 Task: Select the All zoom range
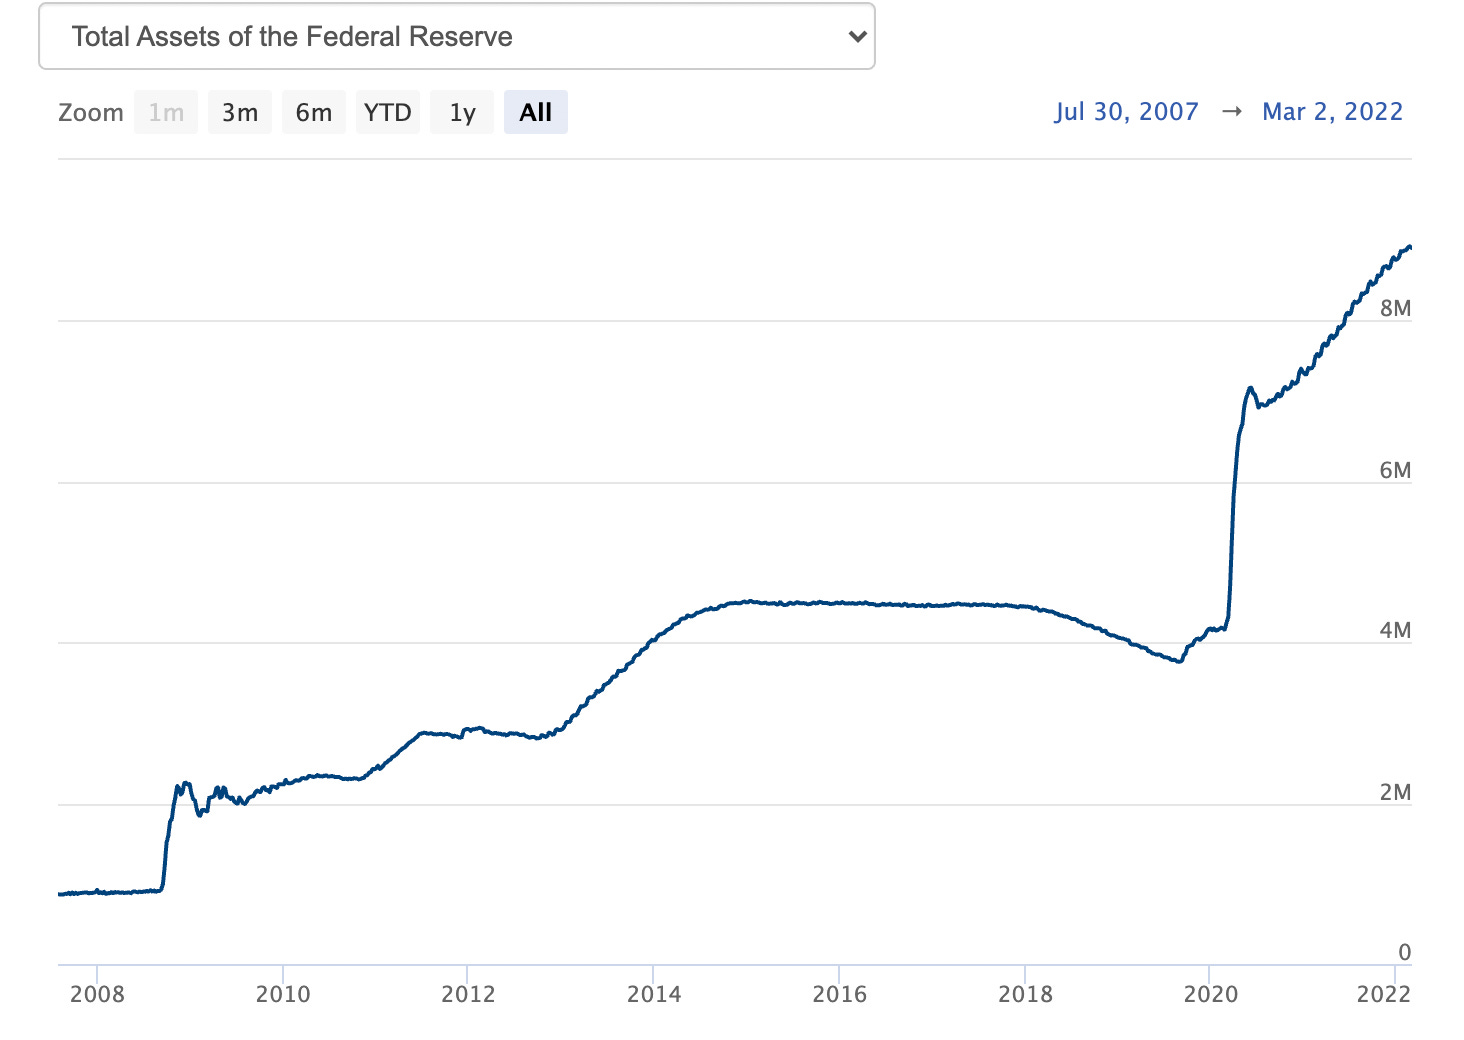pyautogui.click(x=535, y=112)
